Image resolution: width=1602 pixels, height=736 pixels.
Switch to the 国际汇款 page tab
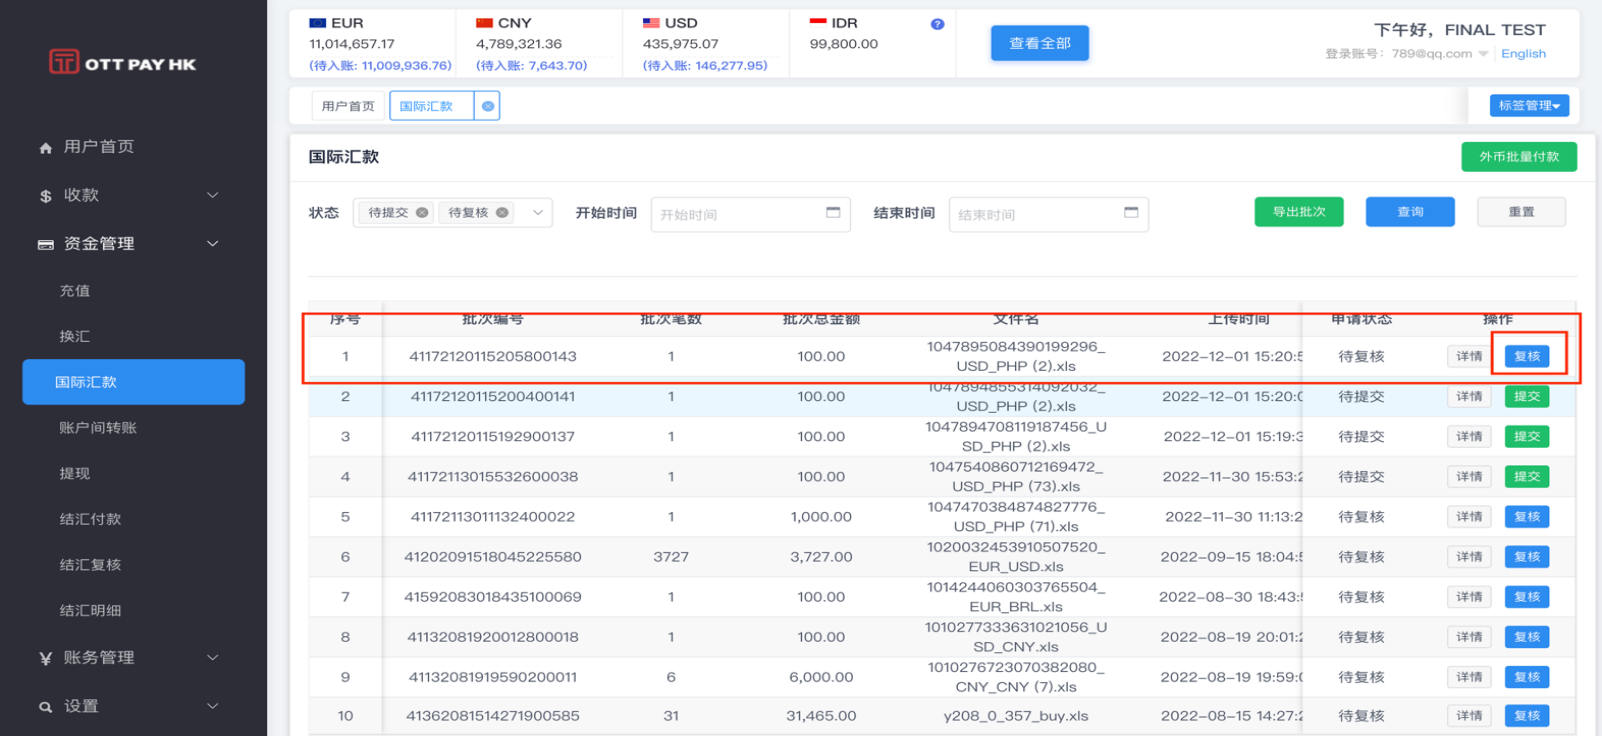[x=426, y=106]
